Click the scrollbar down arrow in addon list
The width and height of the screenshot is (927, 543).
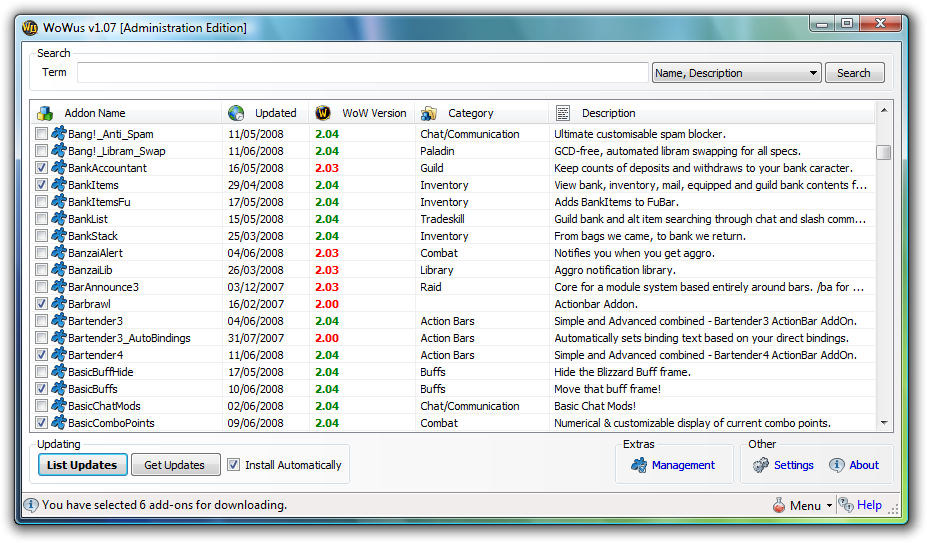point(884,423)
